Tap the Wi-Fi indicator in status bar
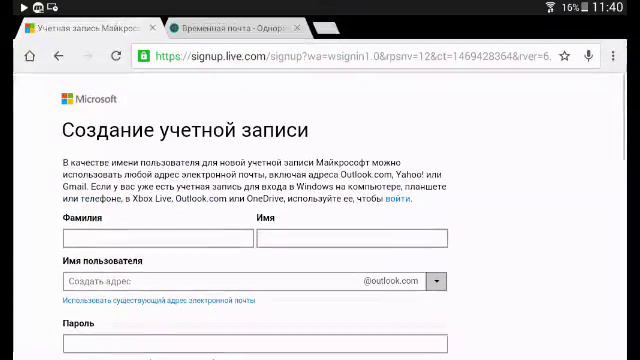This screenshot has height=360, width=640. (550, 7)
